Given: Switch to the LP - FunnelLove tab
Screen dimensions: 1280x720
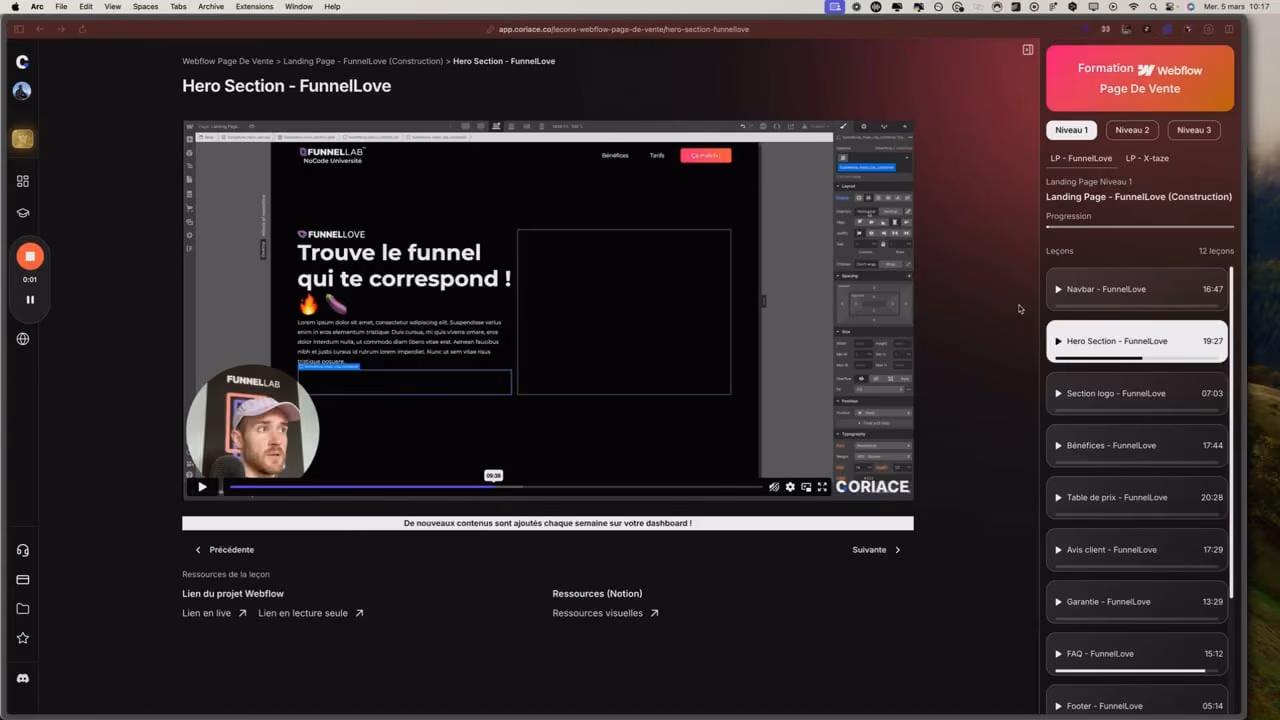Looking at the screenshot, I should (x=1081, y=158).
